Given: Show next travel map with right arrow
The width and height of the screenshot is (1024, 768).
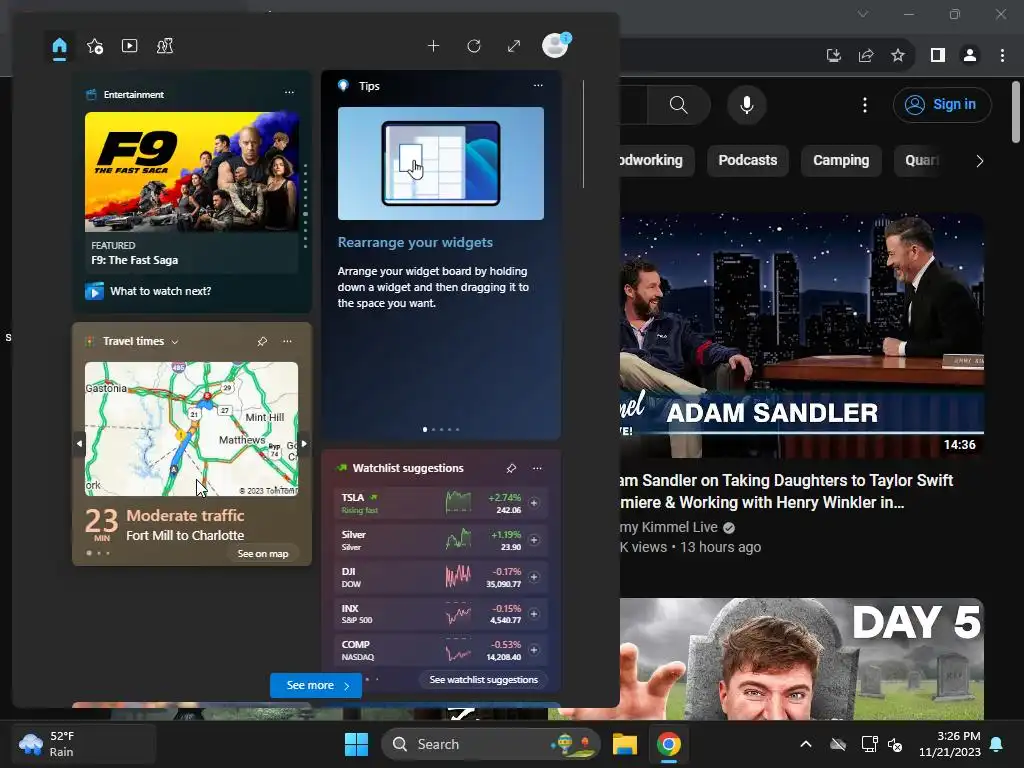Looking at the screenshot, I should (x=304, y=443).
